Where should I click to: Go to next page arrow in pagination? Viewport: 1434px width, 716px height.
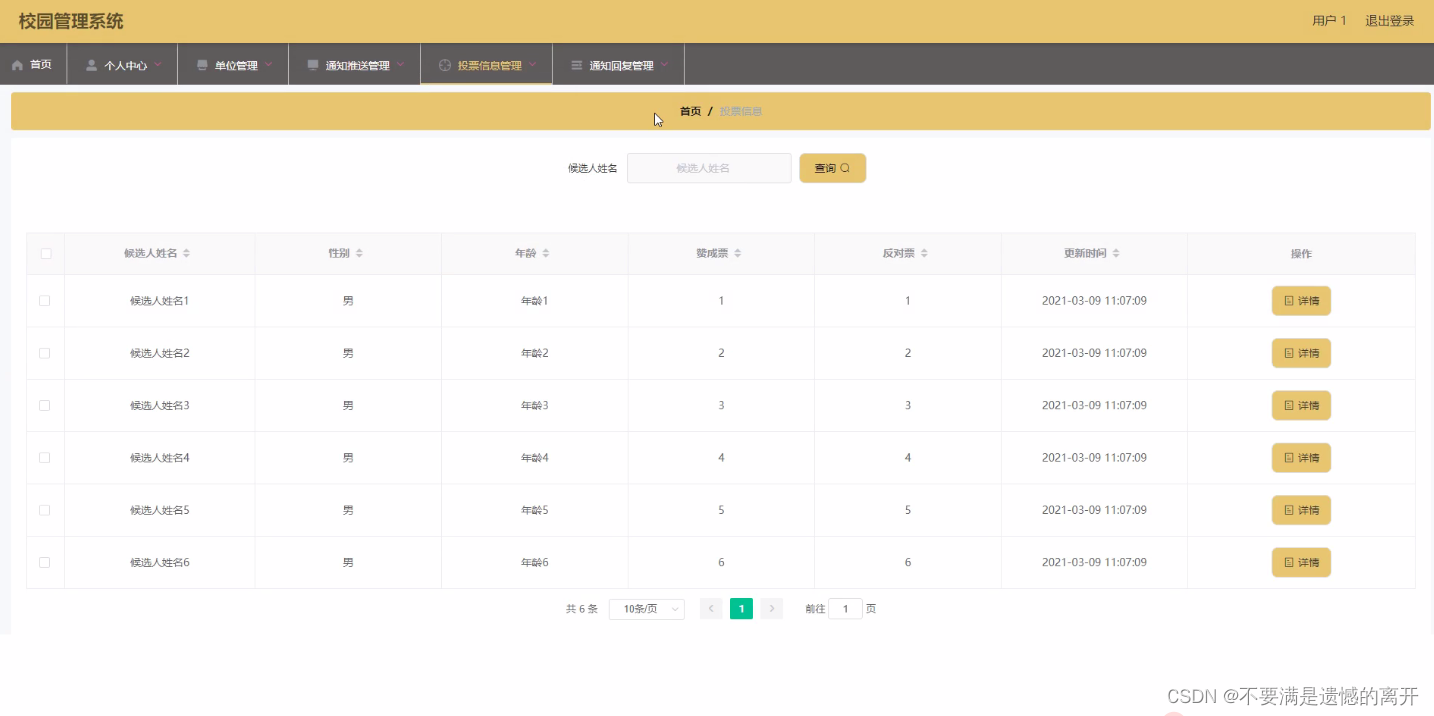[772, 609]
